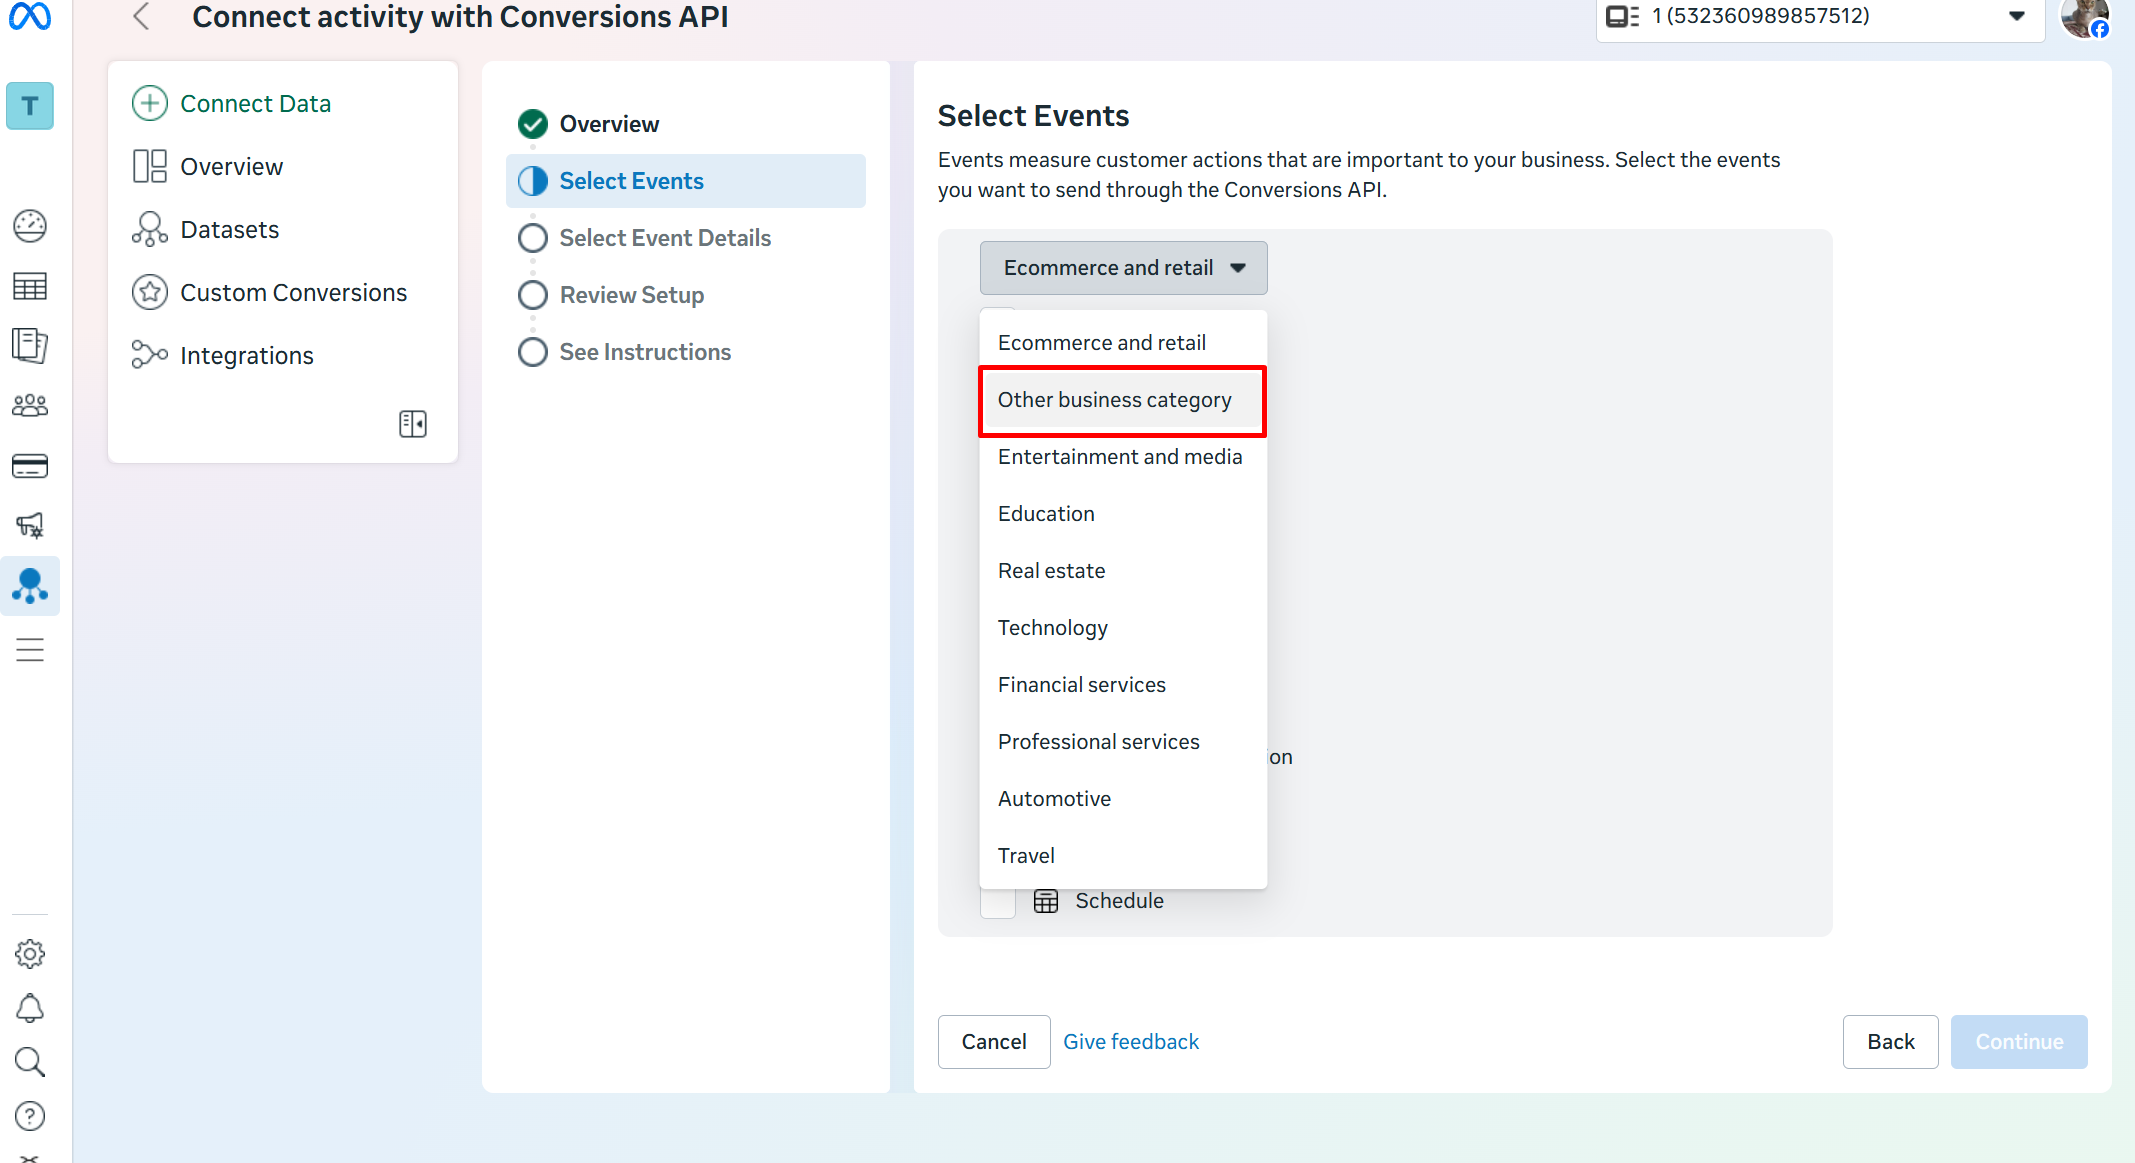The height and width of the screenshot is (1163, 2135).
Task: Open Custom Conversions in side menu
Action: click(x=293, y=293)
